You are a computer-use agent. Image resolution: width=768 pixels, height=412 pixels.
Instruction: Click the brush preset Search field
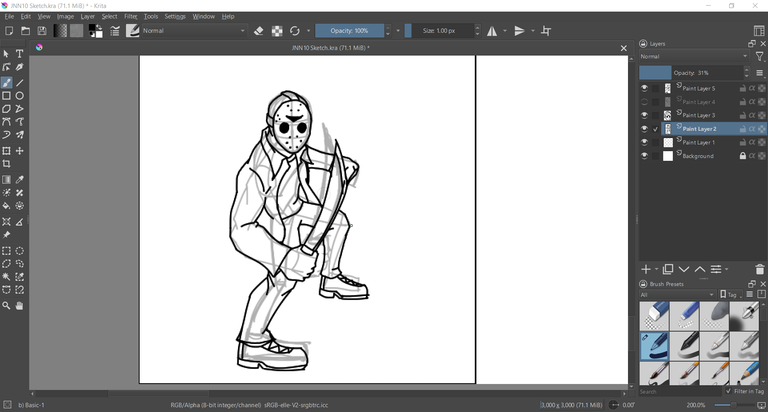(680, 391)
